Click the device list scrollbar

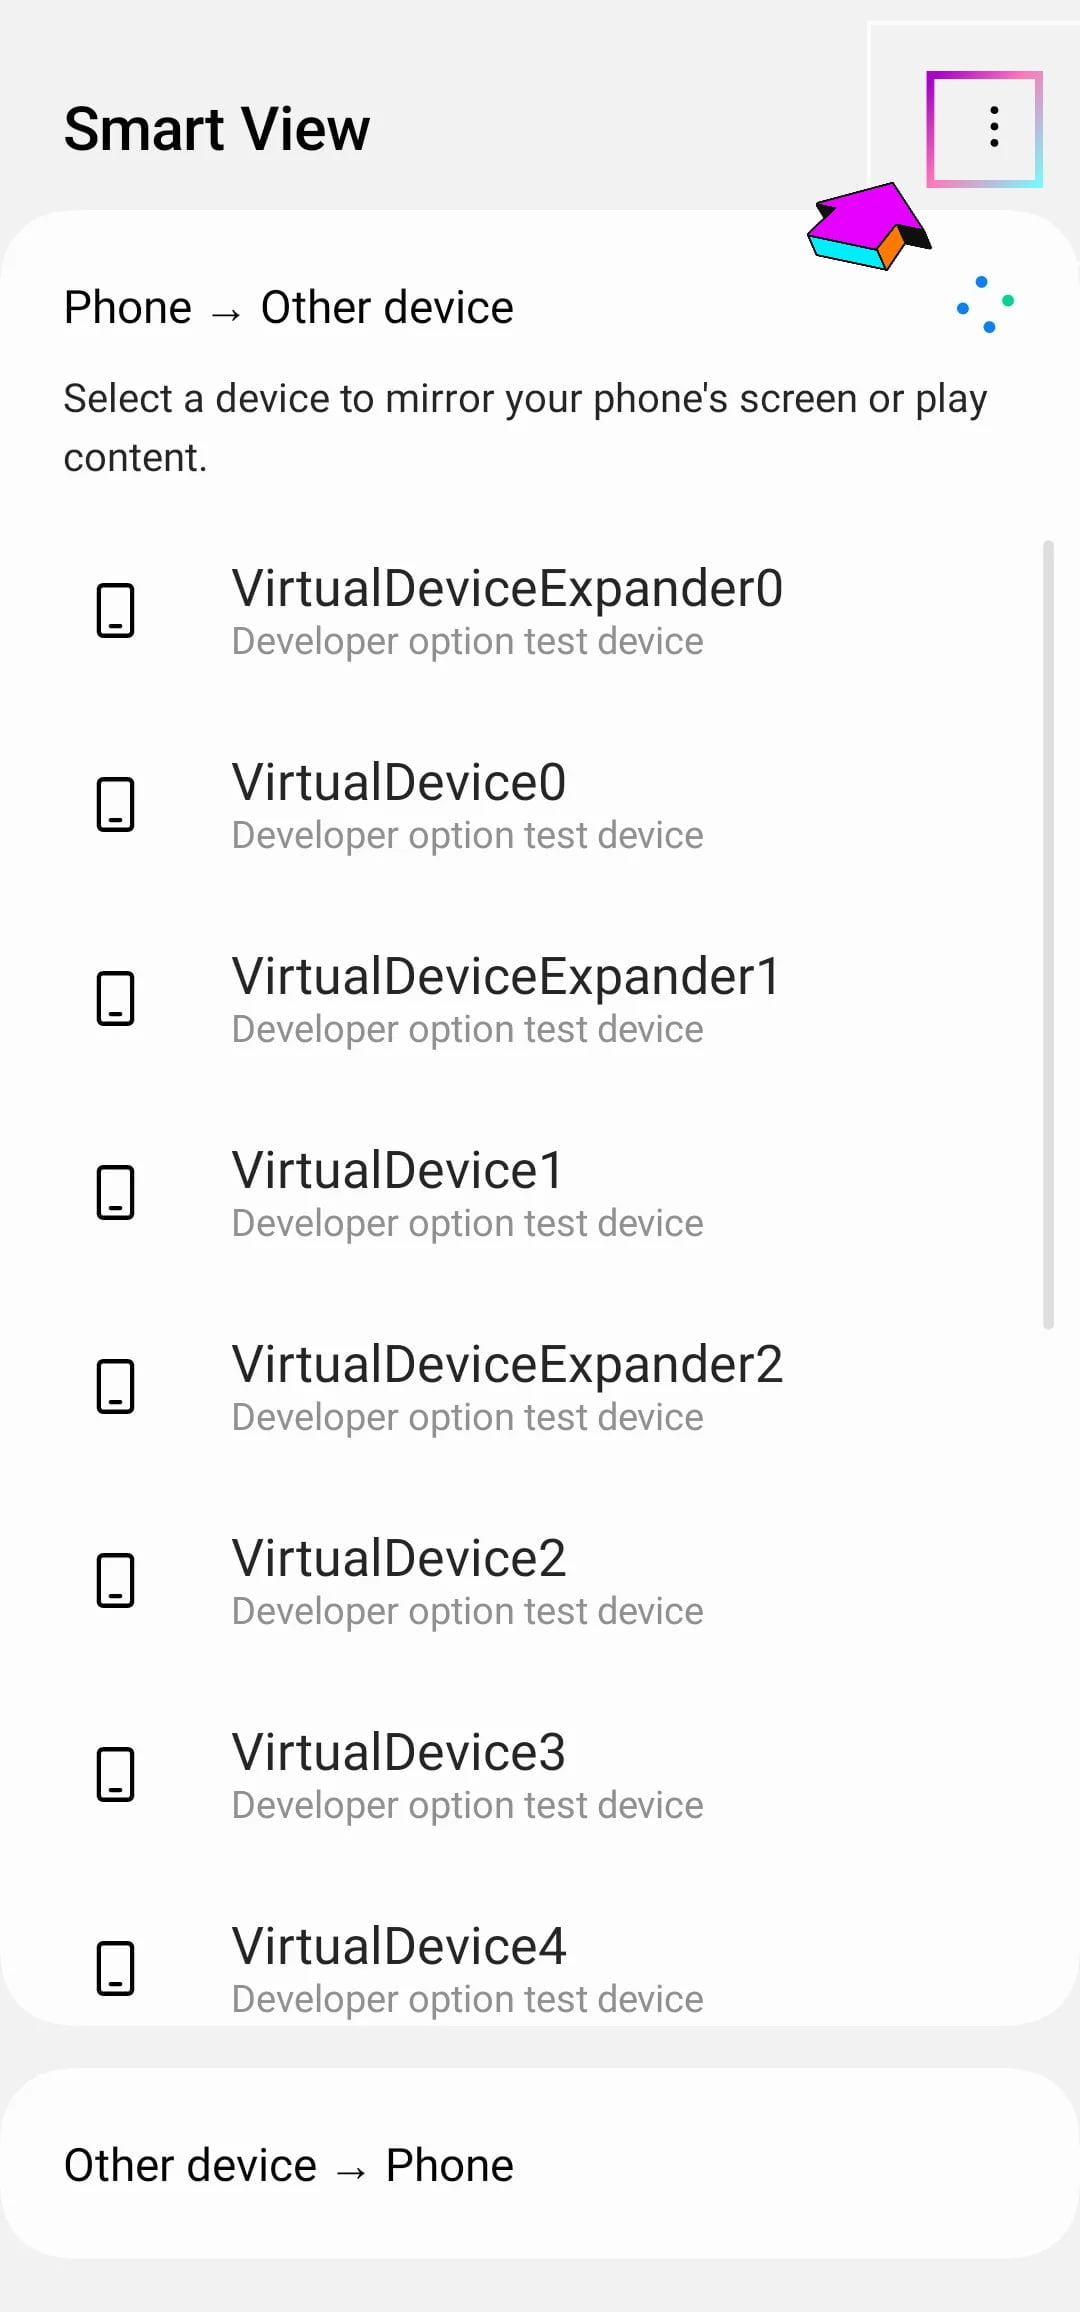pos(1048,935)
